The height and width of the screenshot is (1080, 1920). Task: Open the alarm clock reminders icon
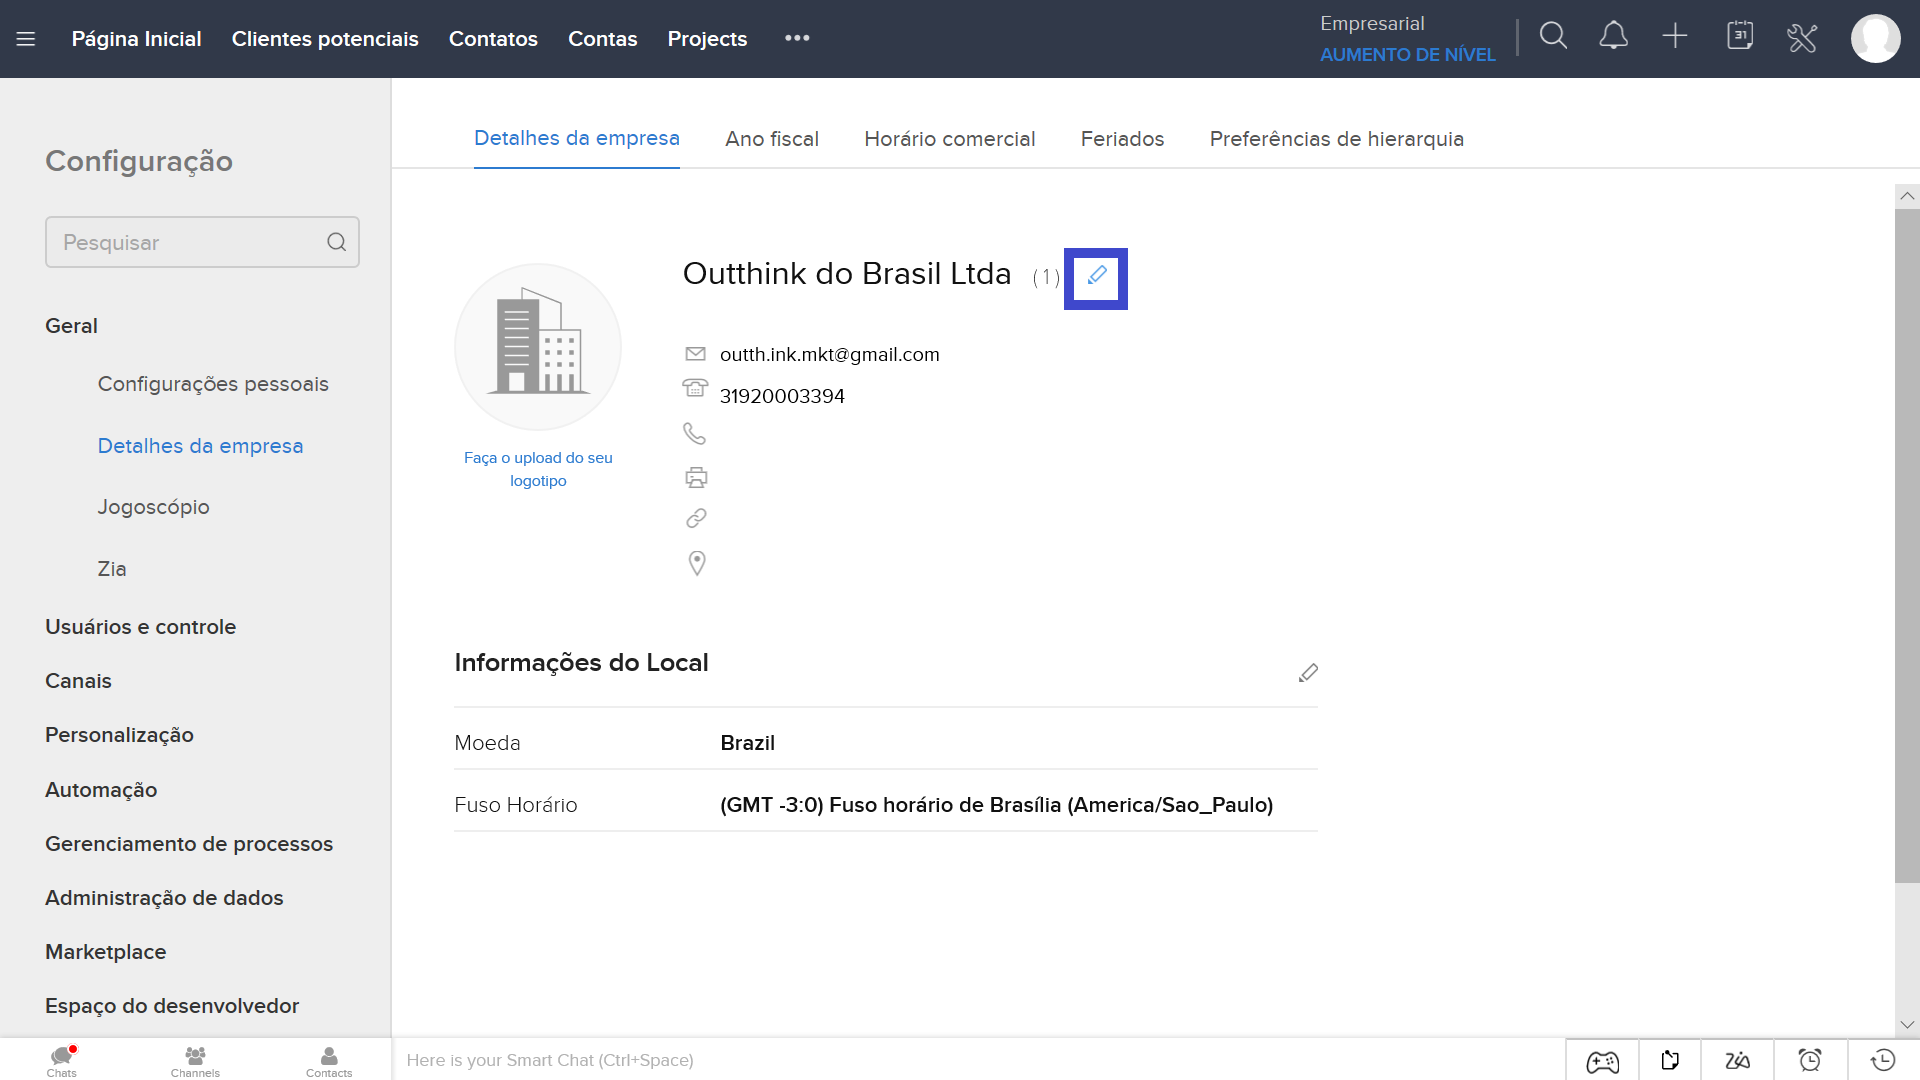point(1810,1060)
